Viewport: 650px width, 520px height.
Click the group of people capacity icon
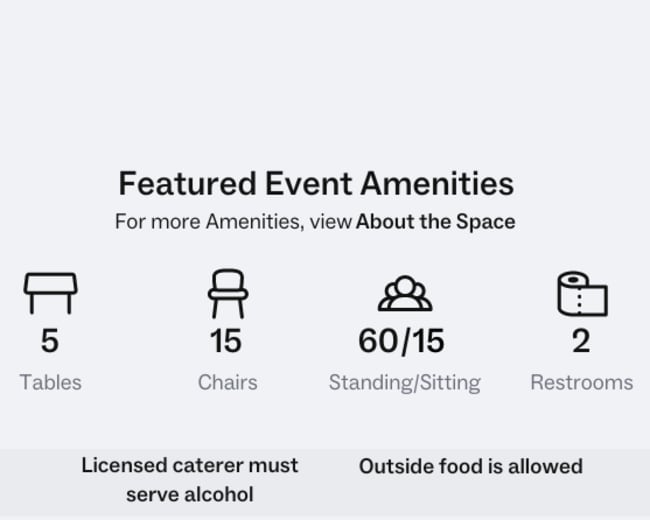[x=405, y=294]
